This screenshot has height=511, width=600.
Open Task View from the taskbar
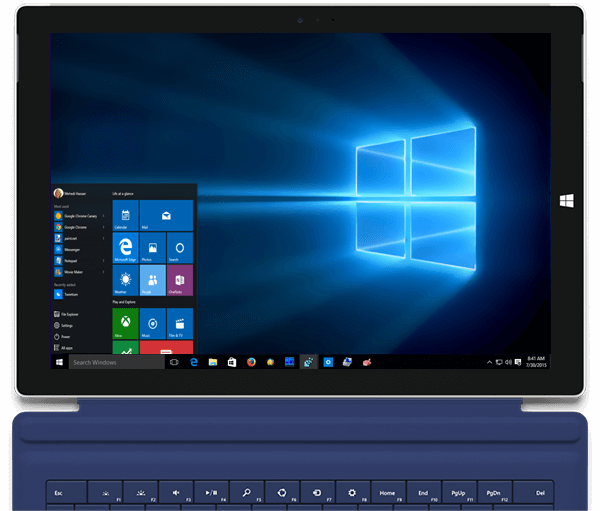point(174,362)
